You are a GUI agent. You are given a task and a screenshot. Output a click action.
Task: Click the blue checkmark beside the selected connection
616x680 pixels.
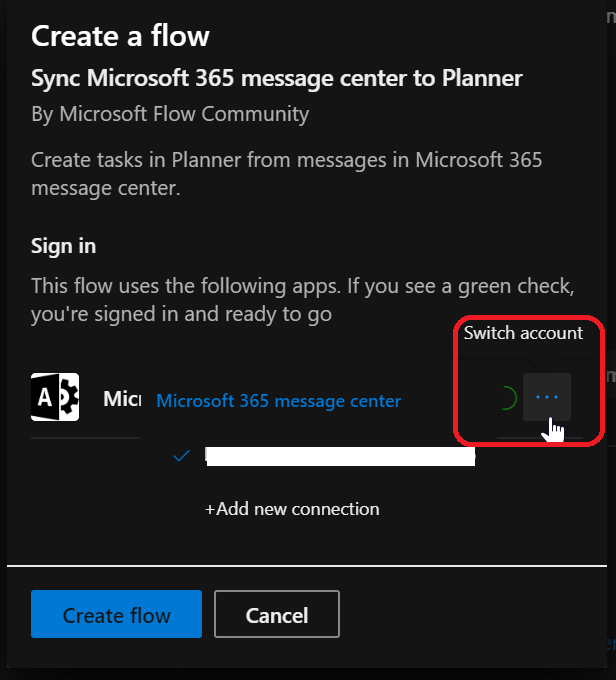181,455
